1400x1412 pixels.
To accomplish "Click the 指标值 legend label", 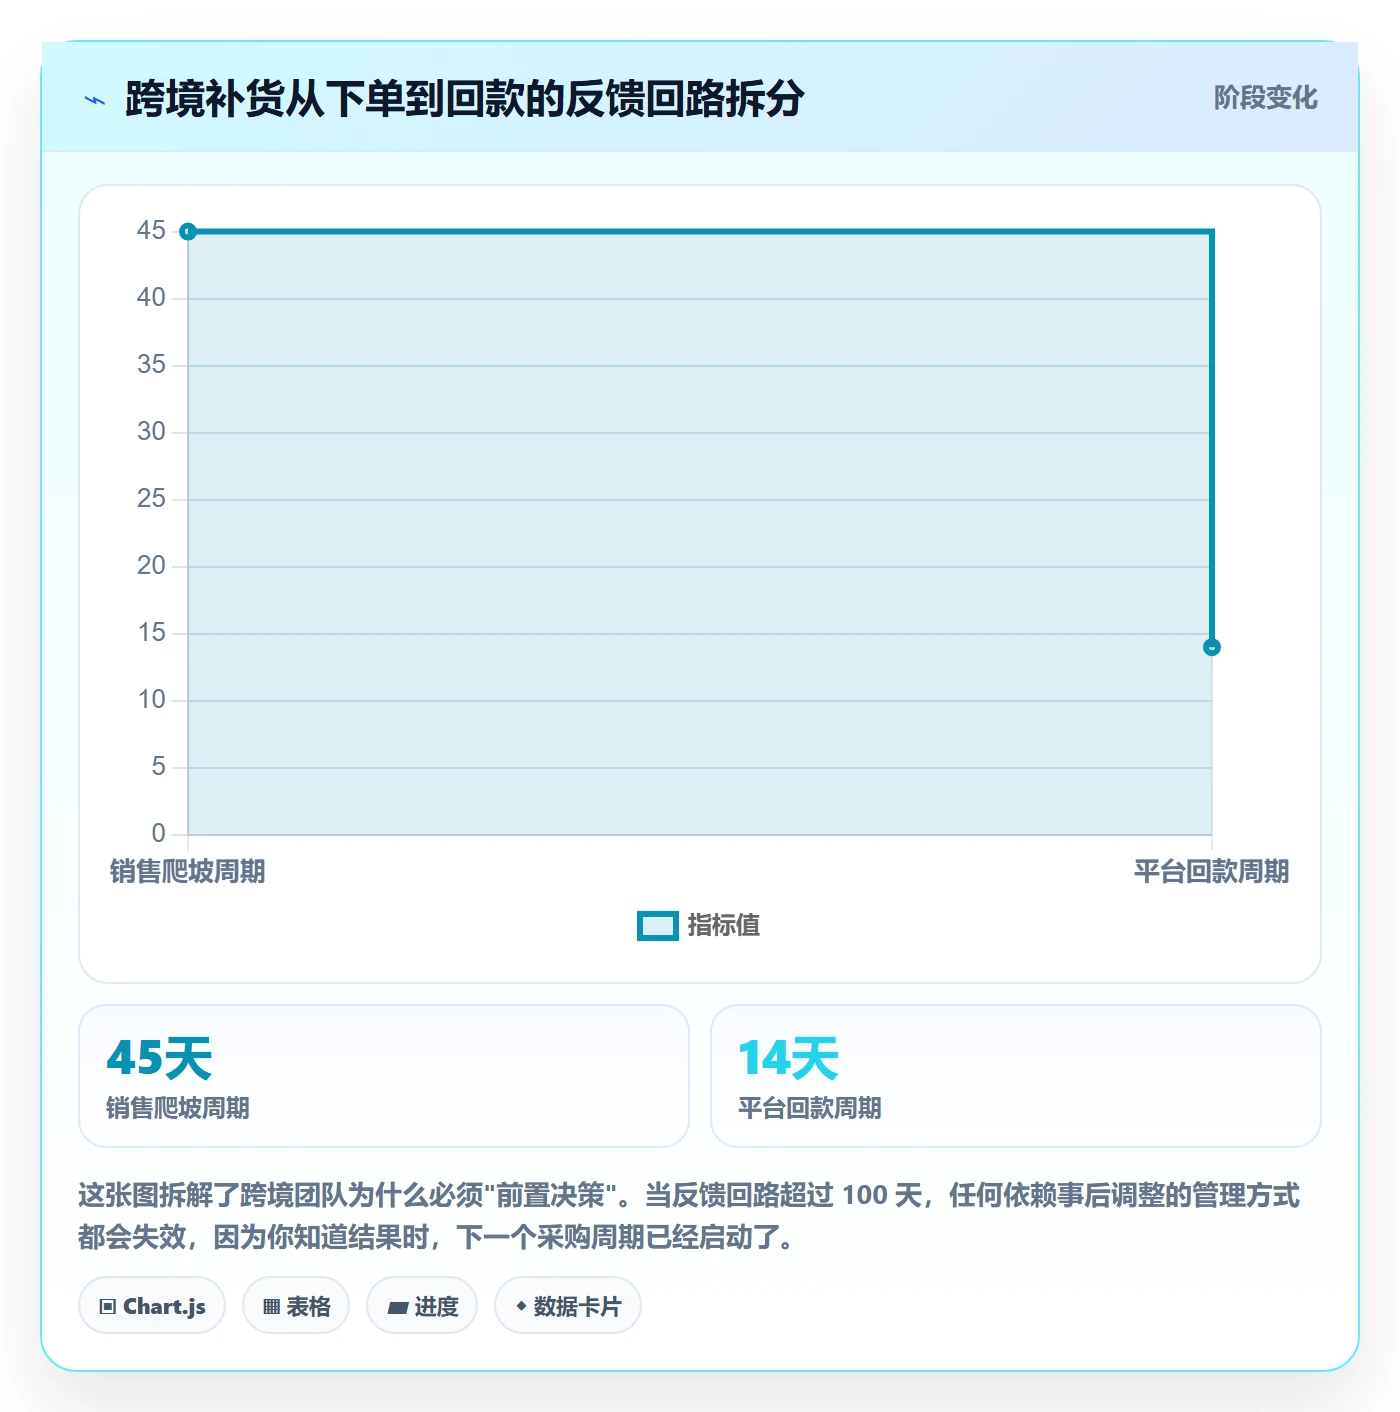I will (724, 926).
